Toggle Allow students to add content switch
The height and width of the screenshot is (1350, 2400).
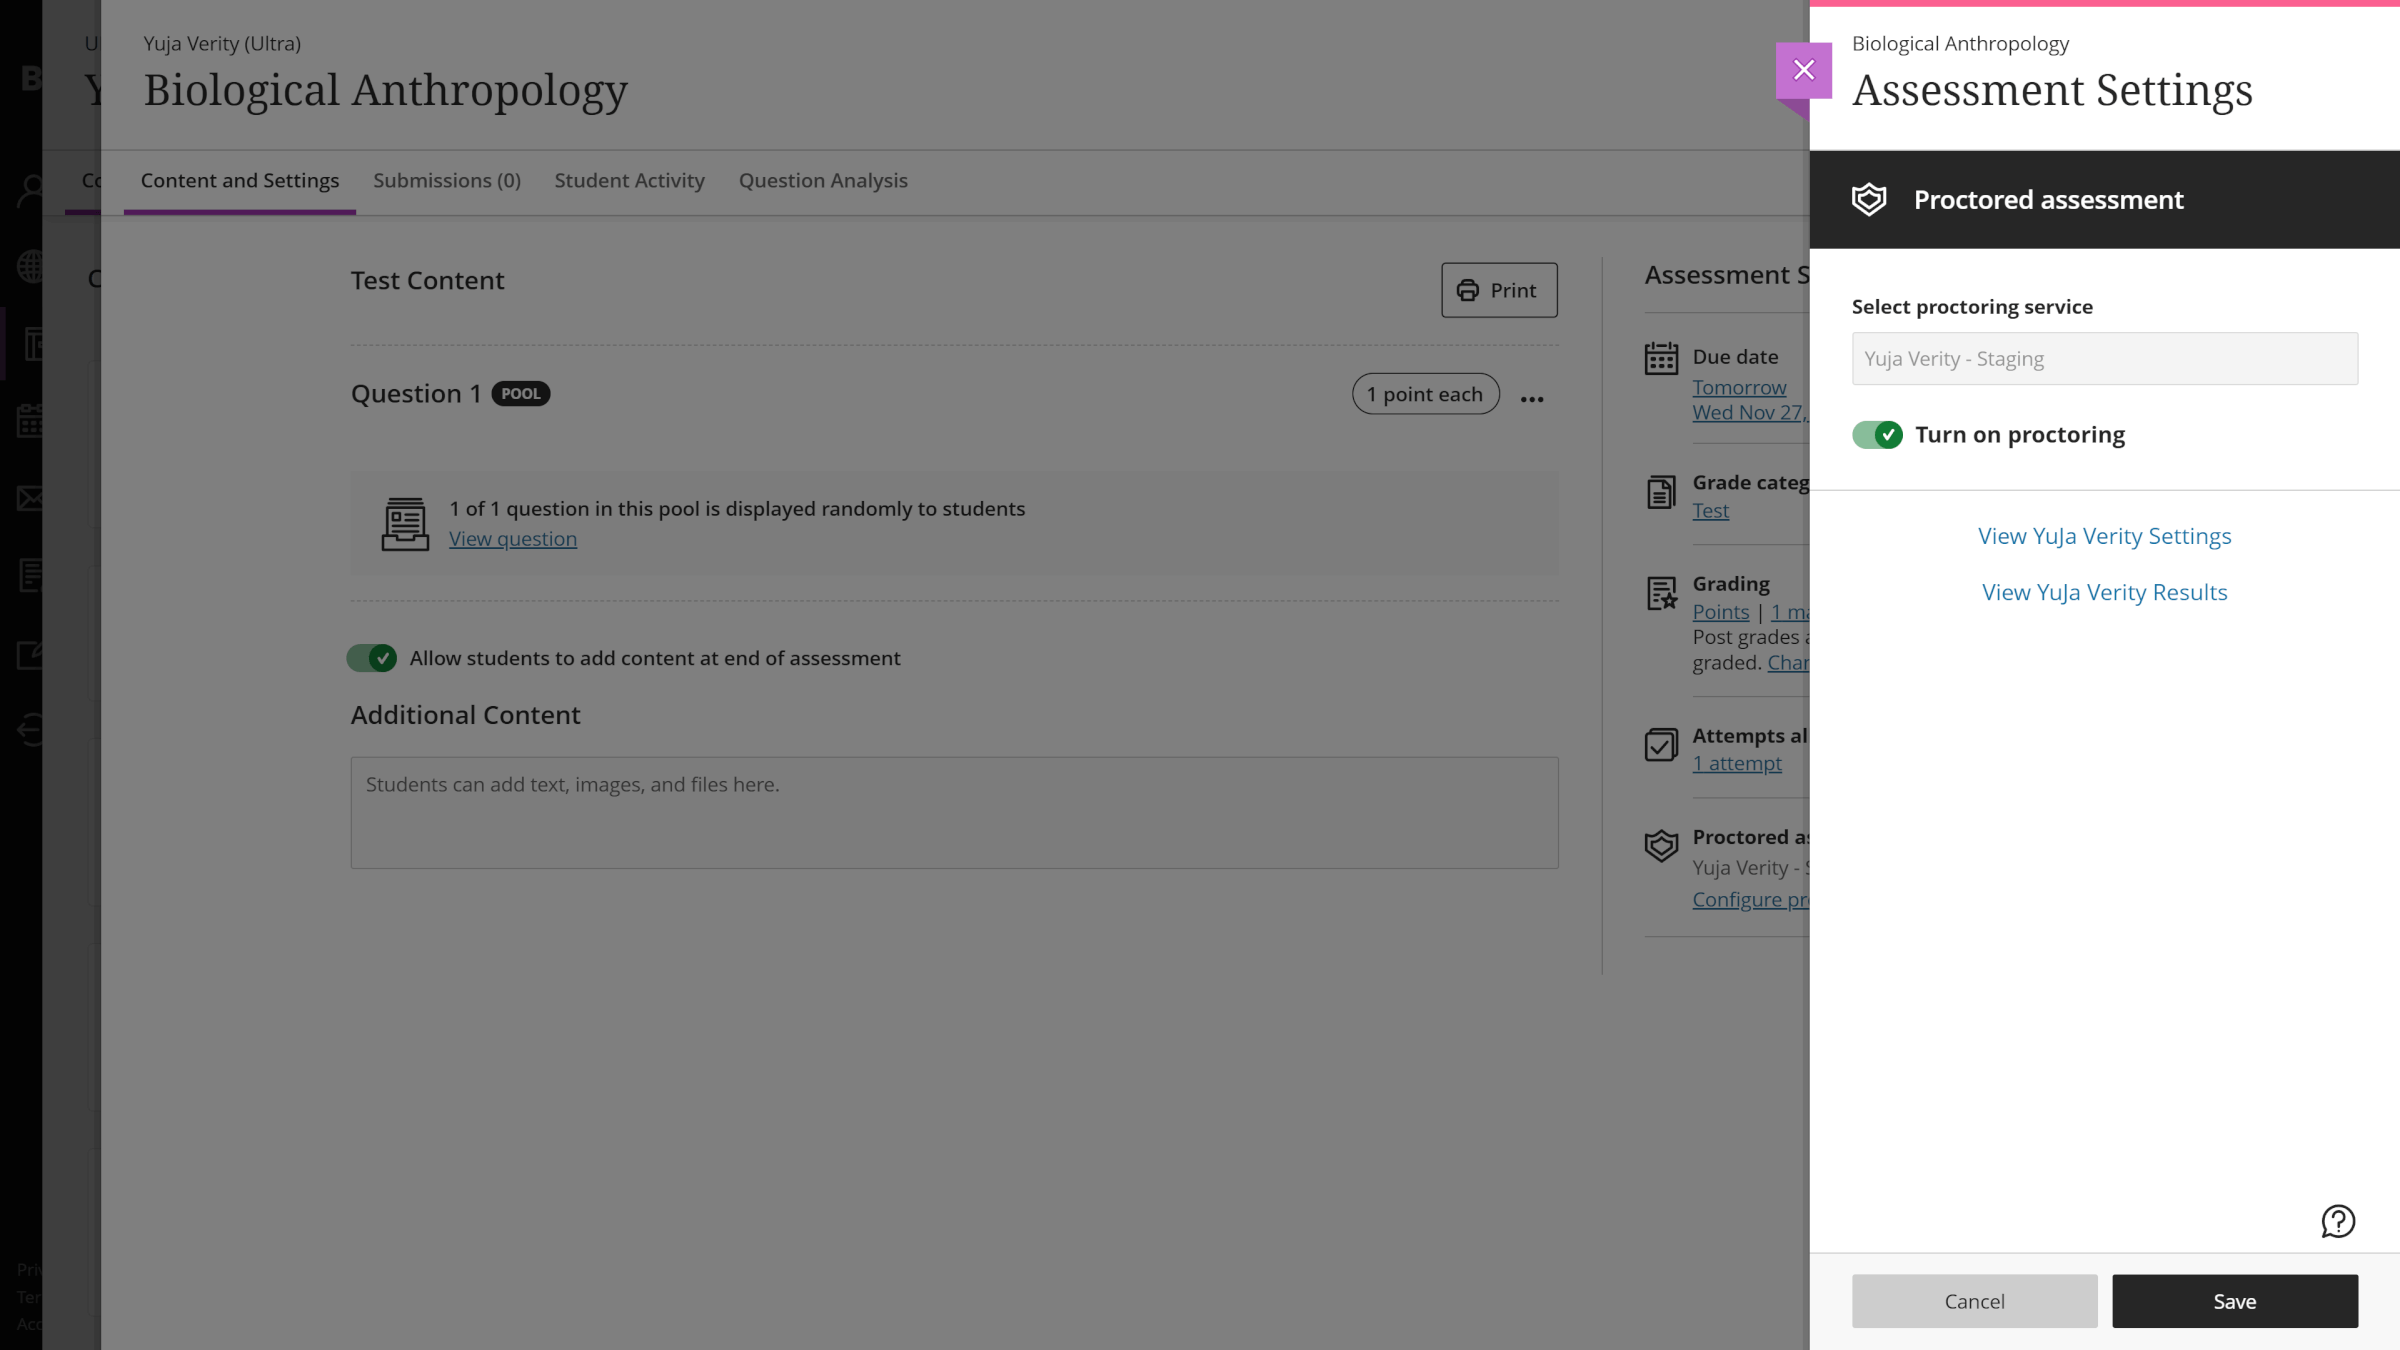click(374, 656)
